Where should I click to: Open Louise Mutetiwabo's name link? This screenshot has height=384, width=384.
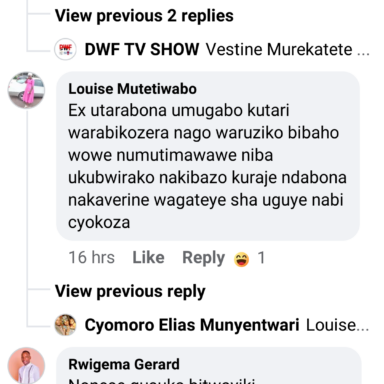[132, 89]
